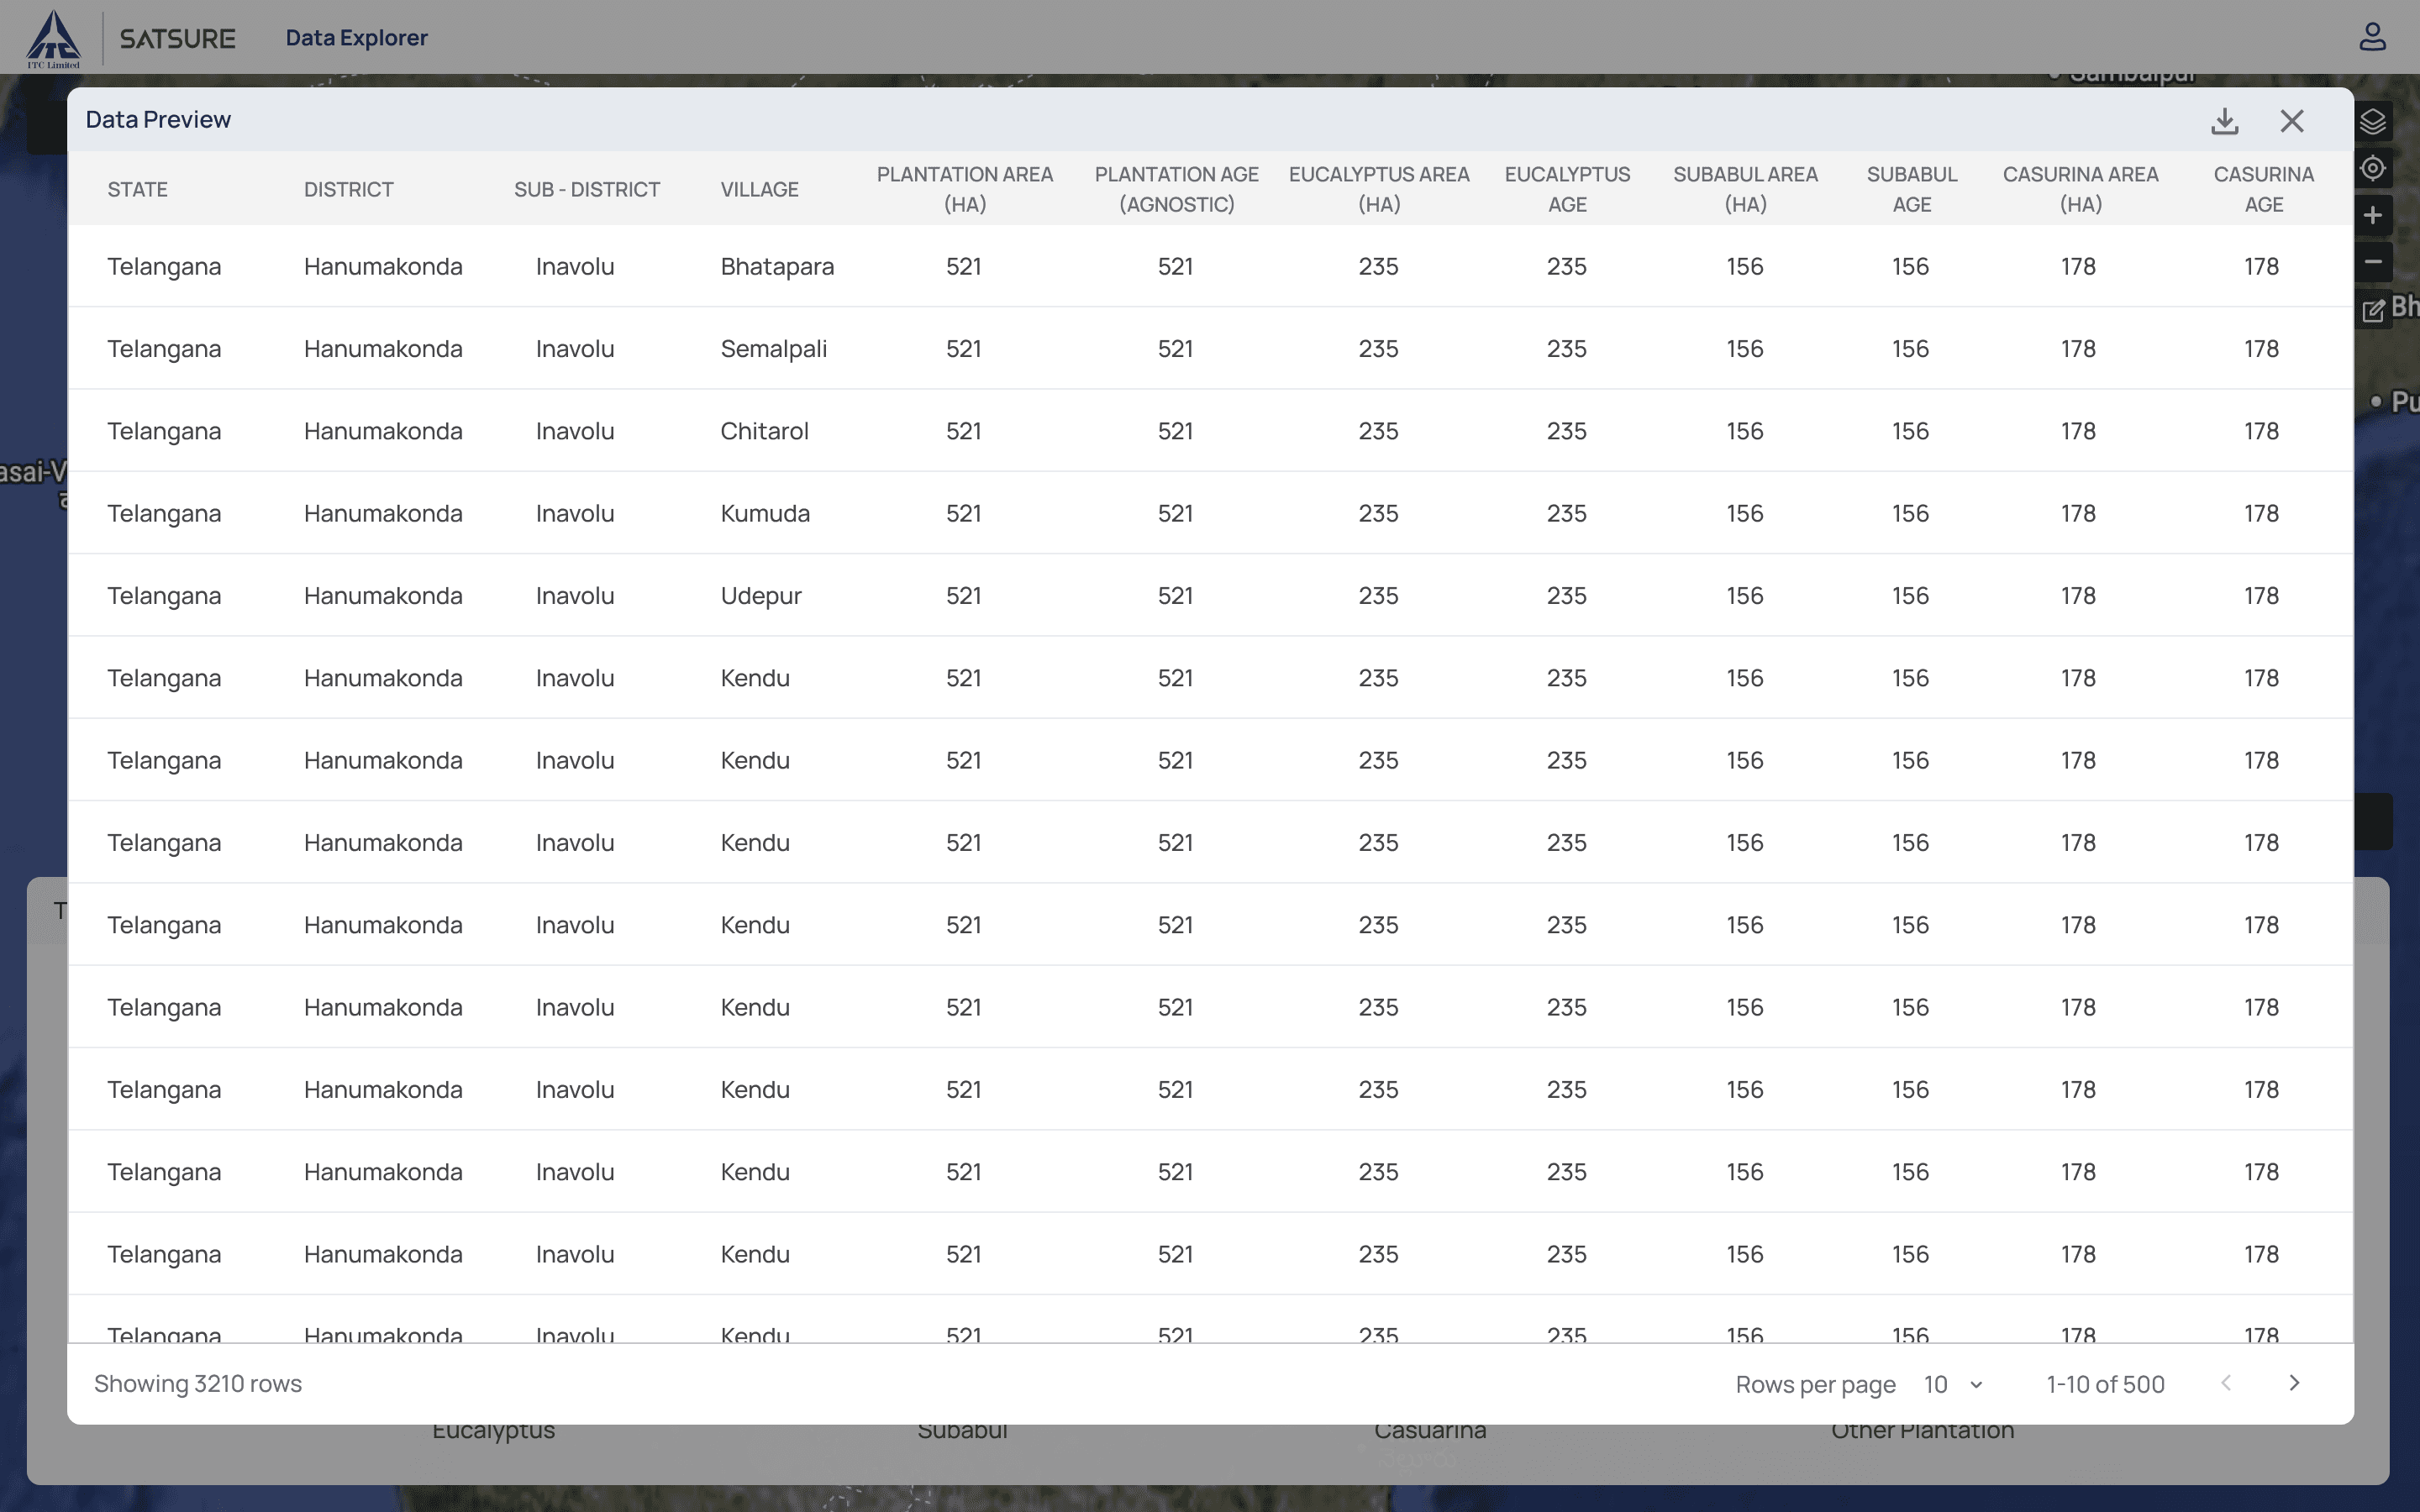Screen dimensions: 2420x1512
Task: Close the Data Preview dialog
Action: tap(2291, 121)
